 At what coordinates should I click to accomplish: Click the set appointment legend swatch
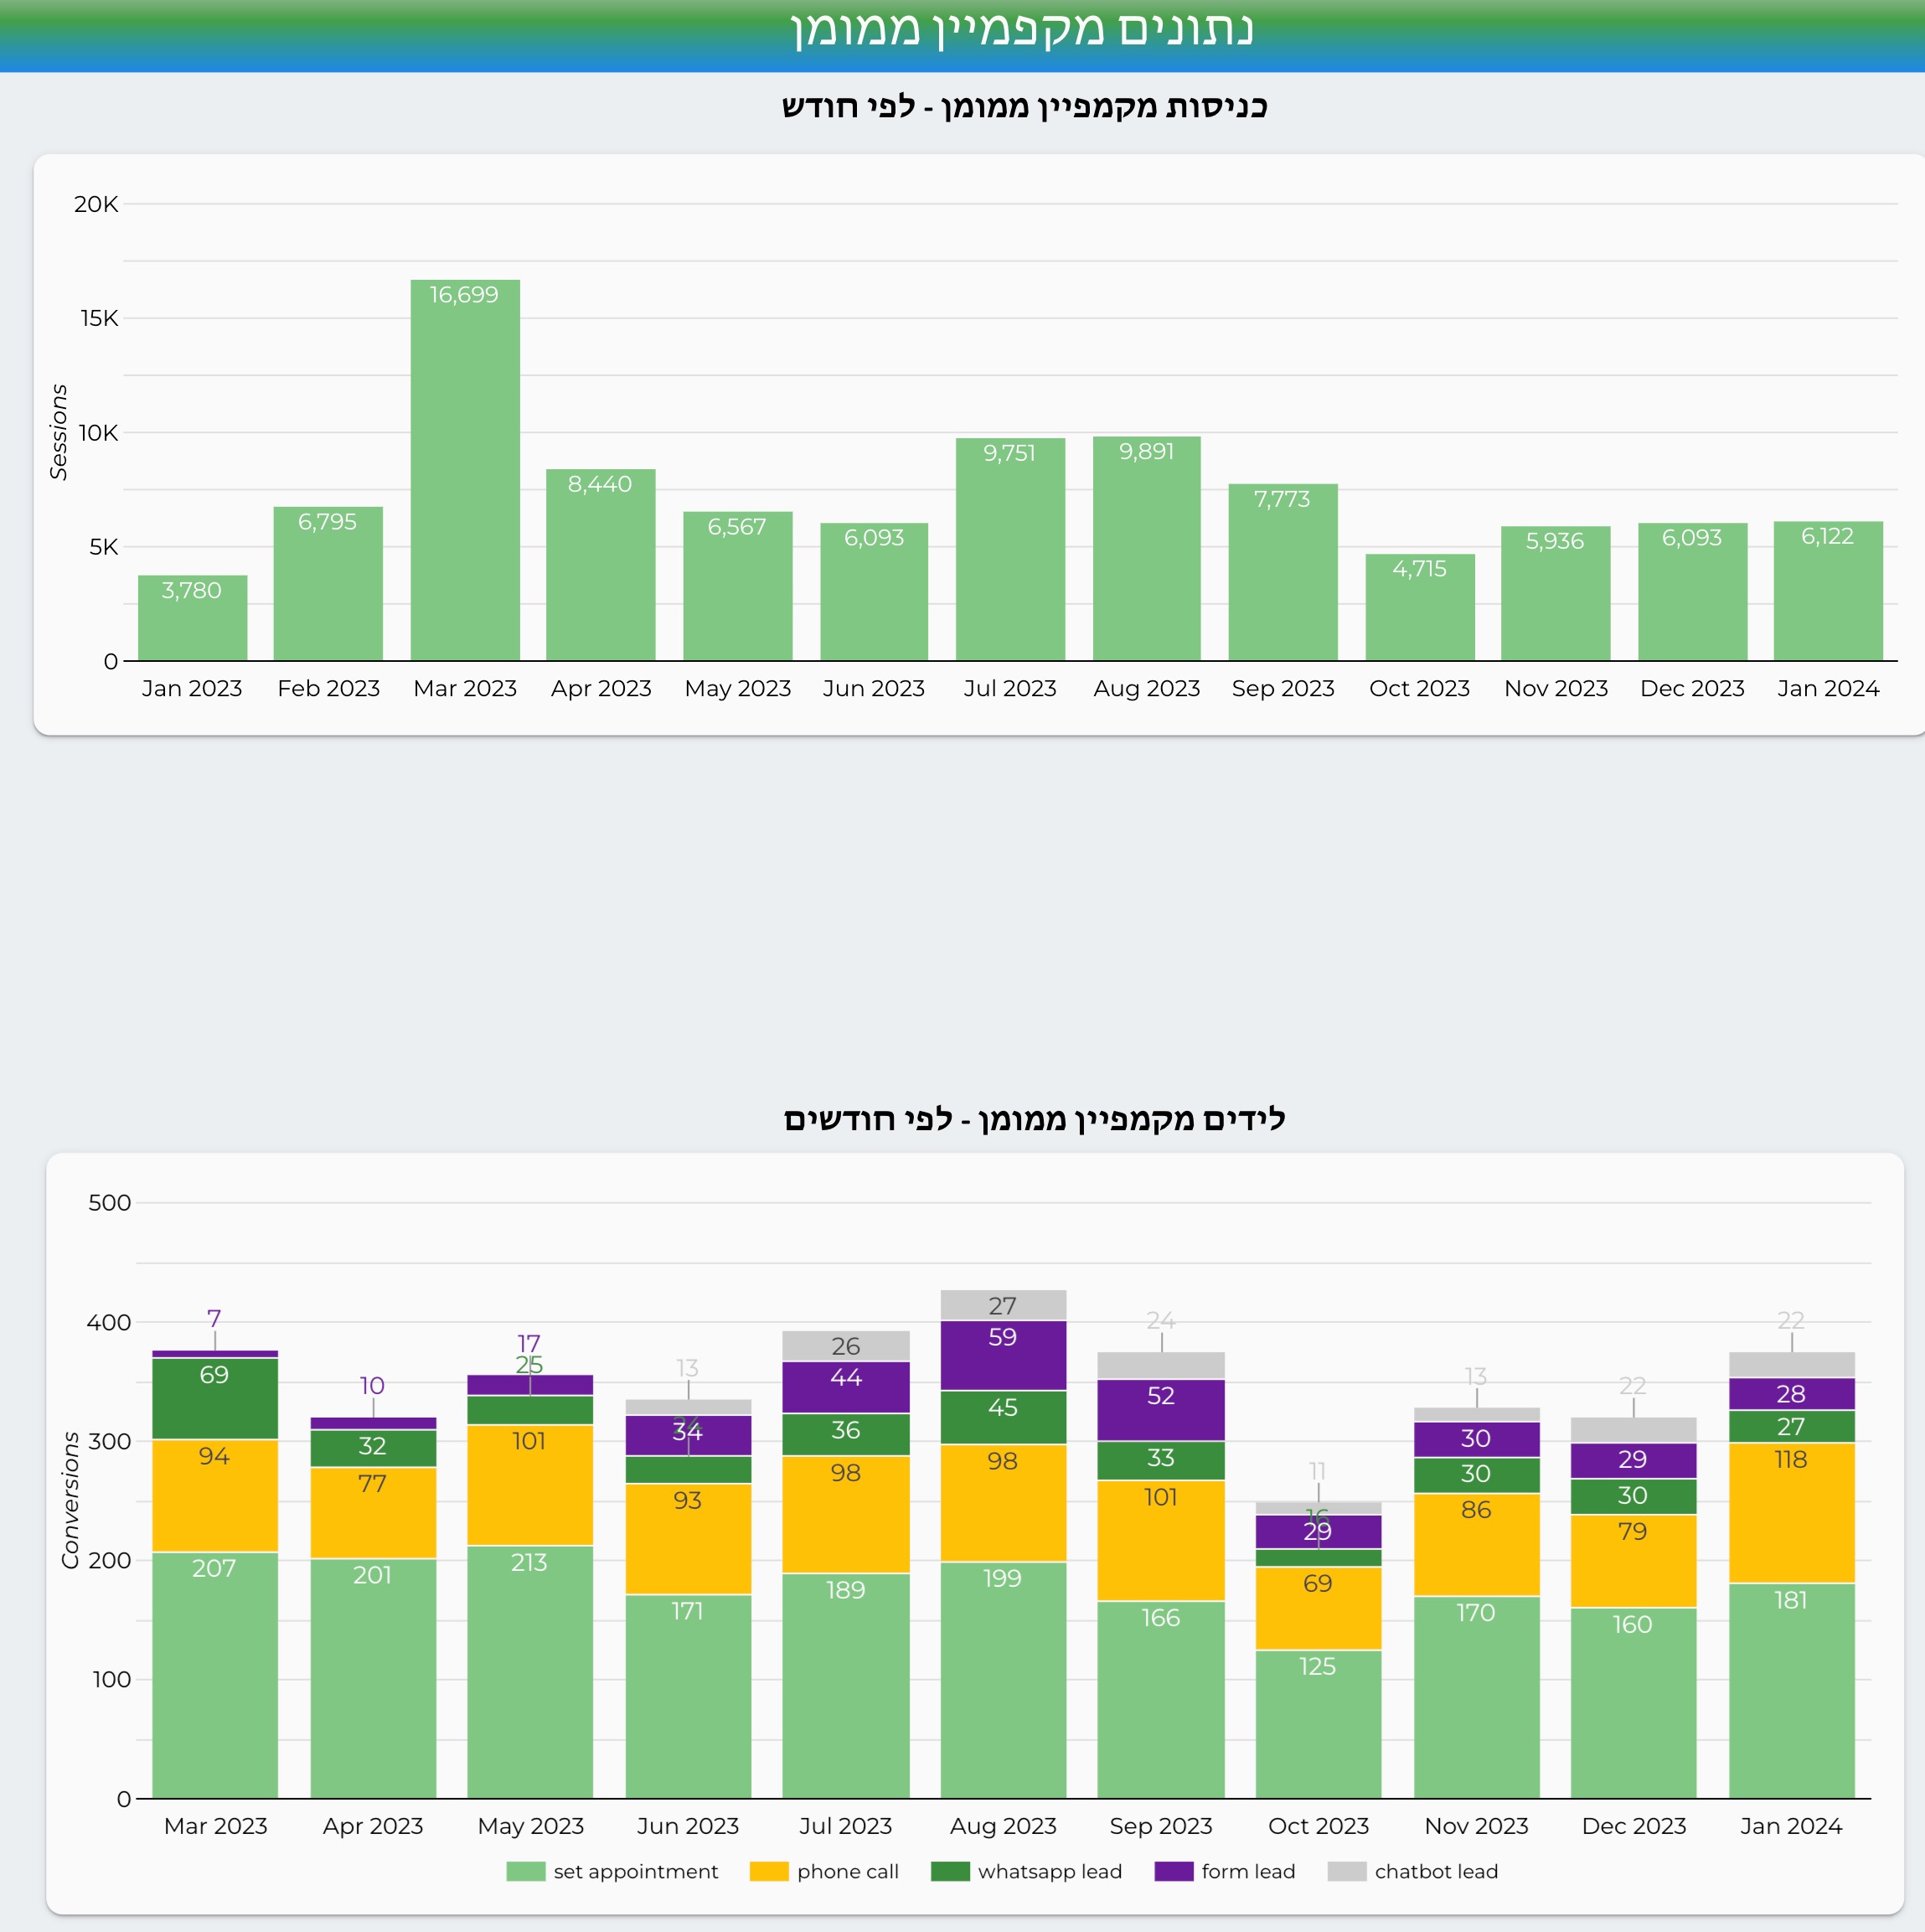point(526,1871)
